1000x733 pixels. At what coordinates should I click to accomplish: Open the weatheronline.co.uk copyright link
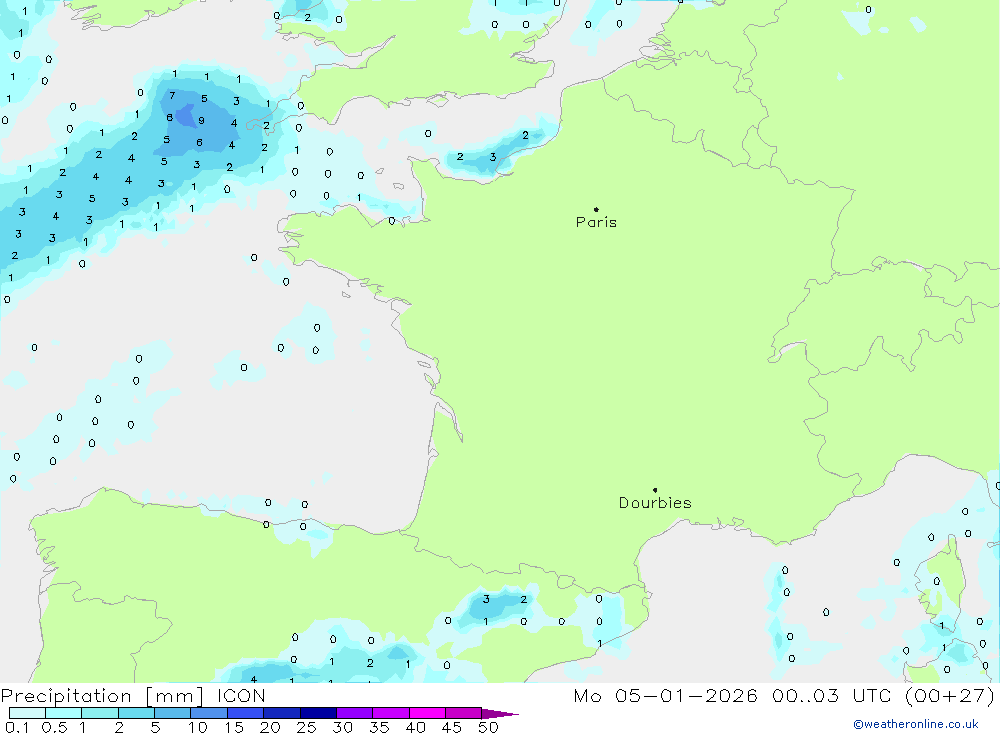tap(915, 724)
